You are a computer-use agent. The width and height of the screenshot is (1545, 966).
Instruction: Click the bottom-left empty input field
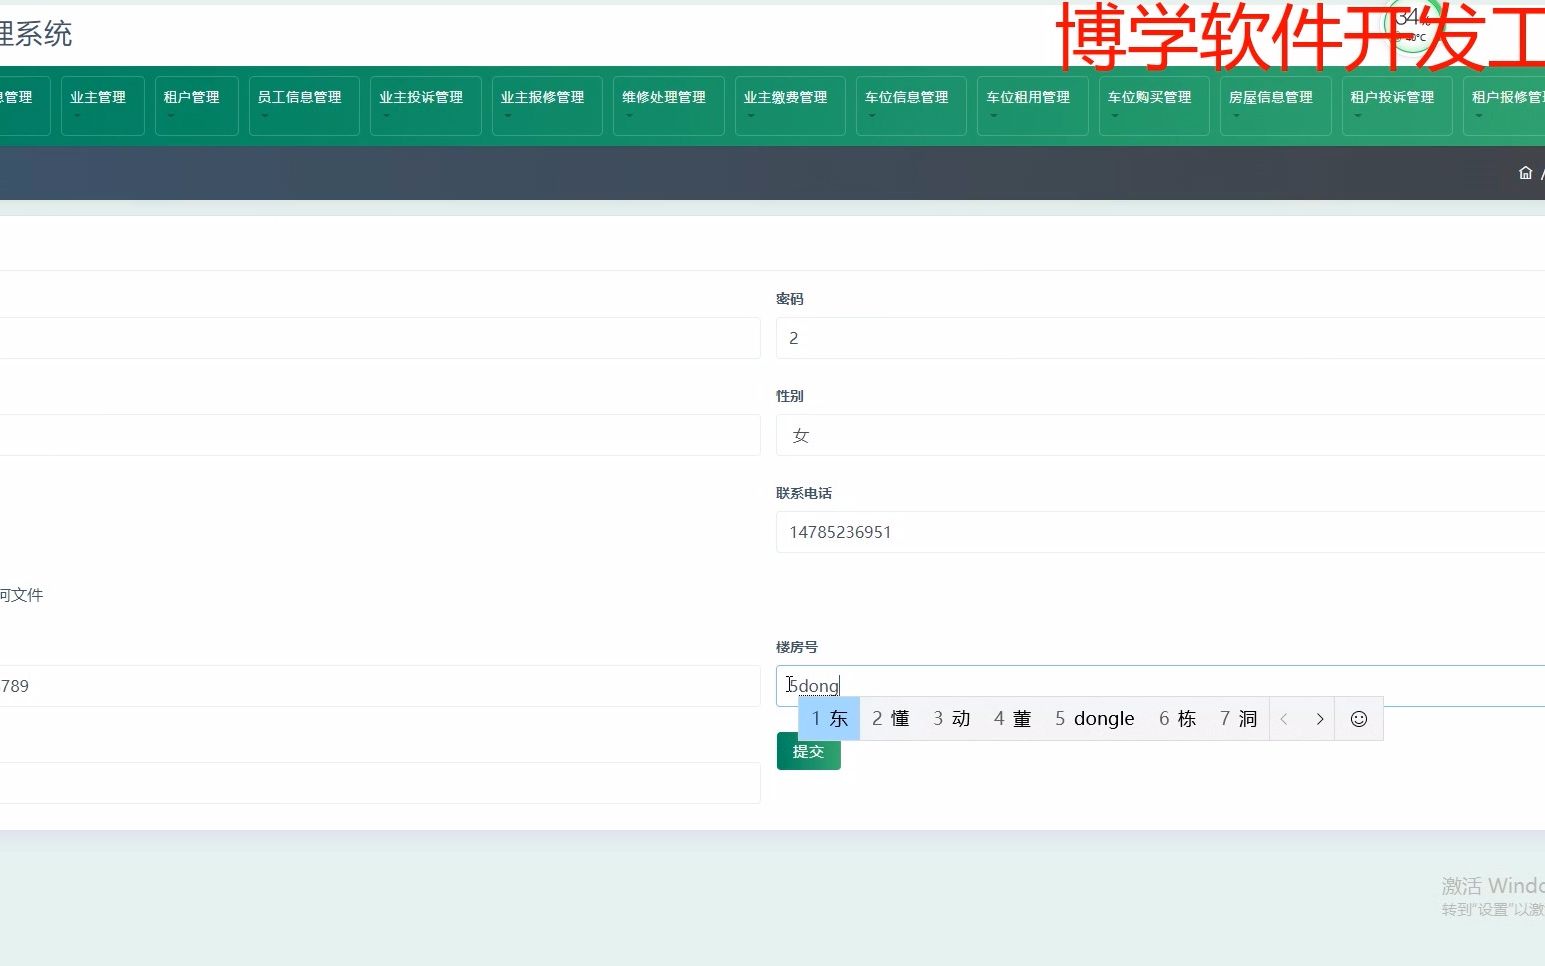pos(380,783)
